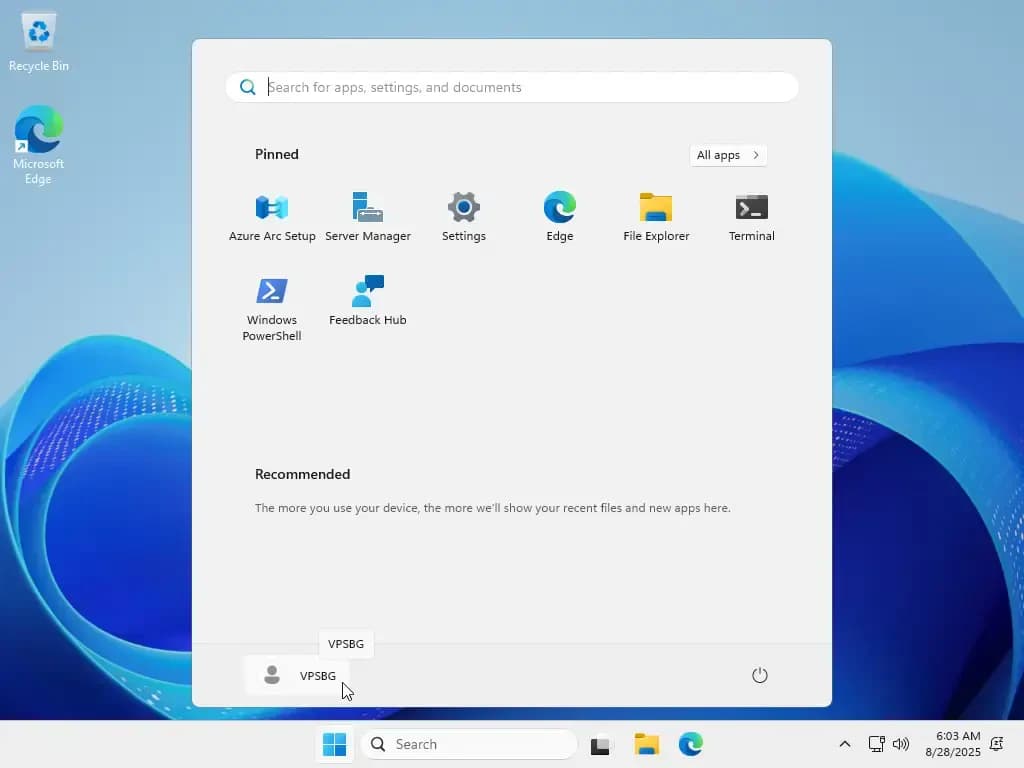This screenshot has width=1024, height=768.
Task: Open the notifications bell icon
Action: 997,744
